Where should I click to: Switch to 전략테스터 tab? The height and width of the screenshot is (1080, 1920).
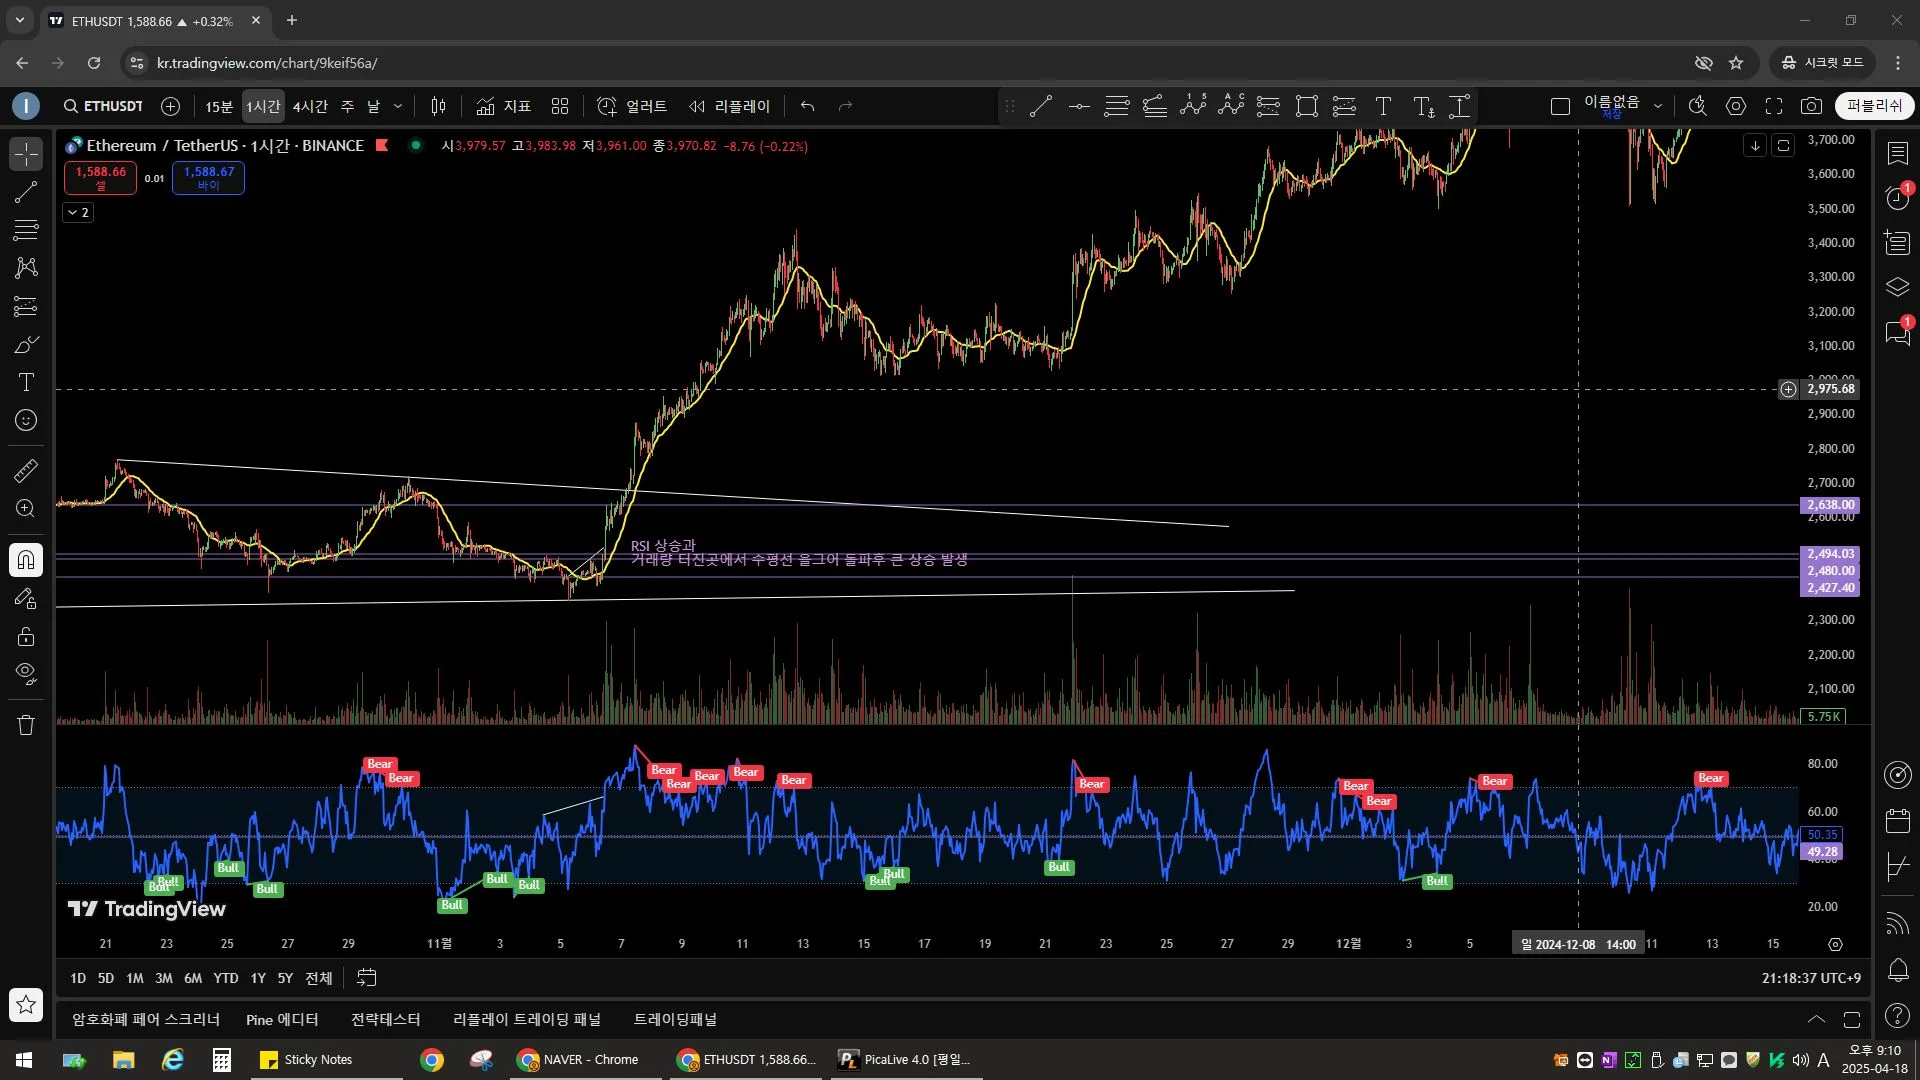coord(385,1019)
